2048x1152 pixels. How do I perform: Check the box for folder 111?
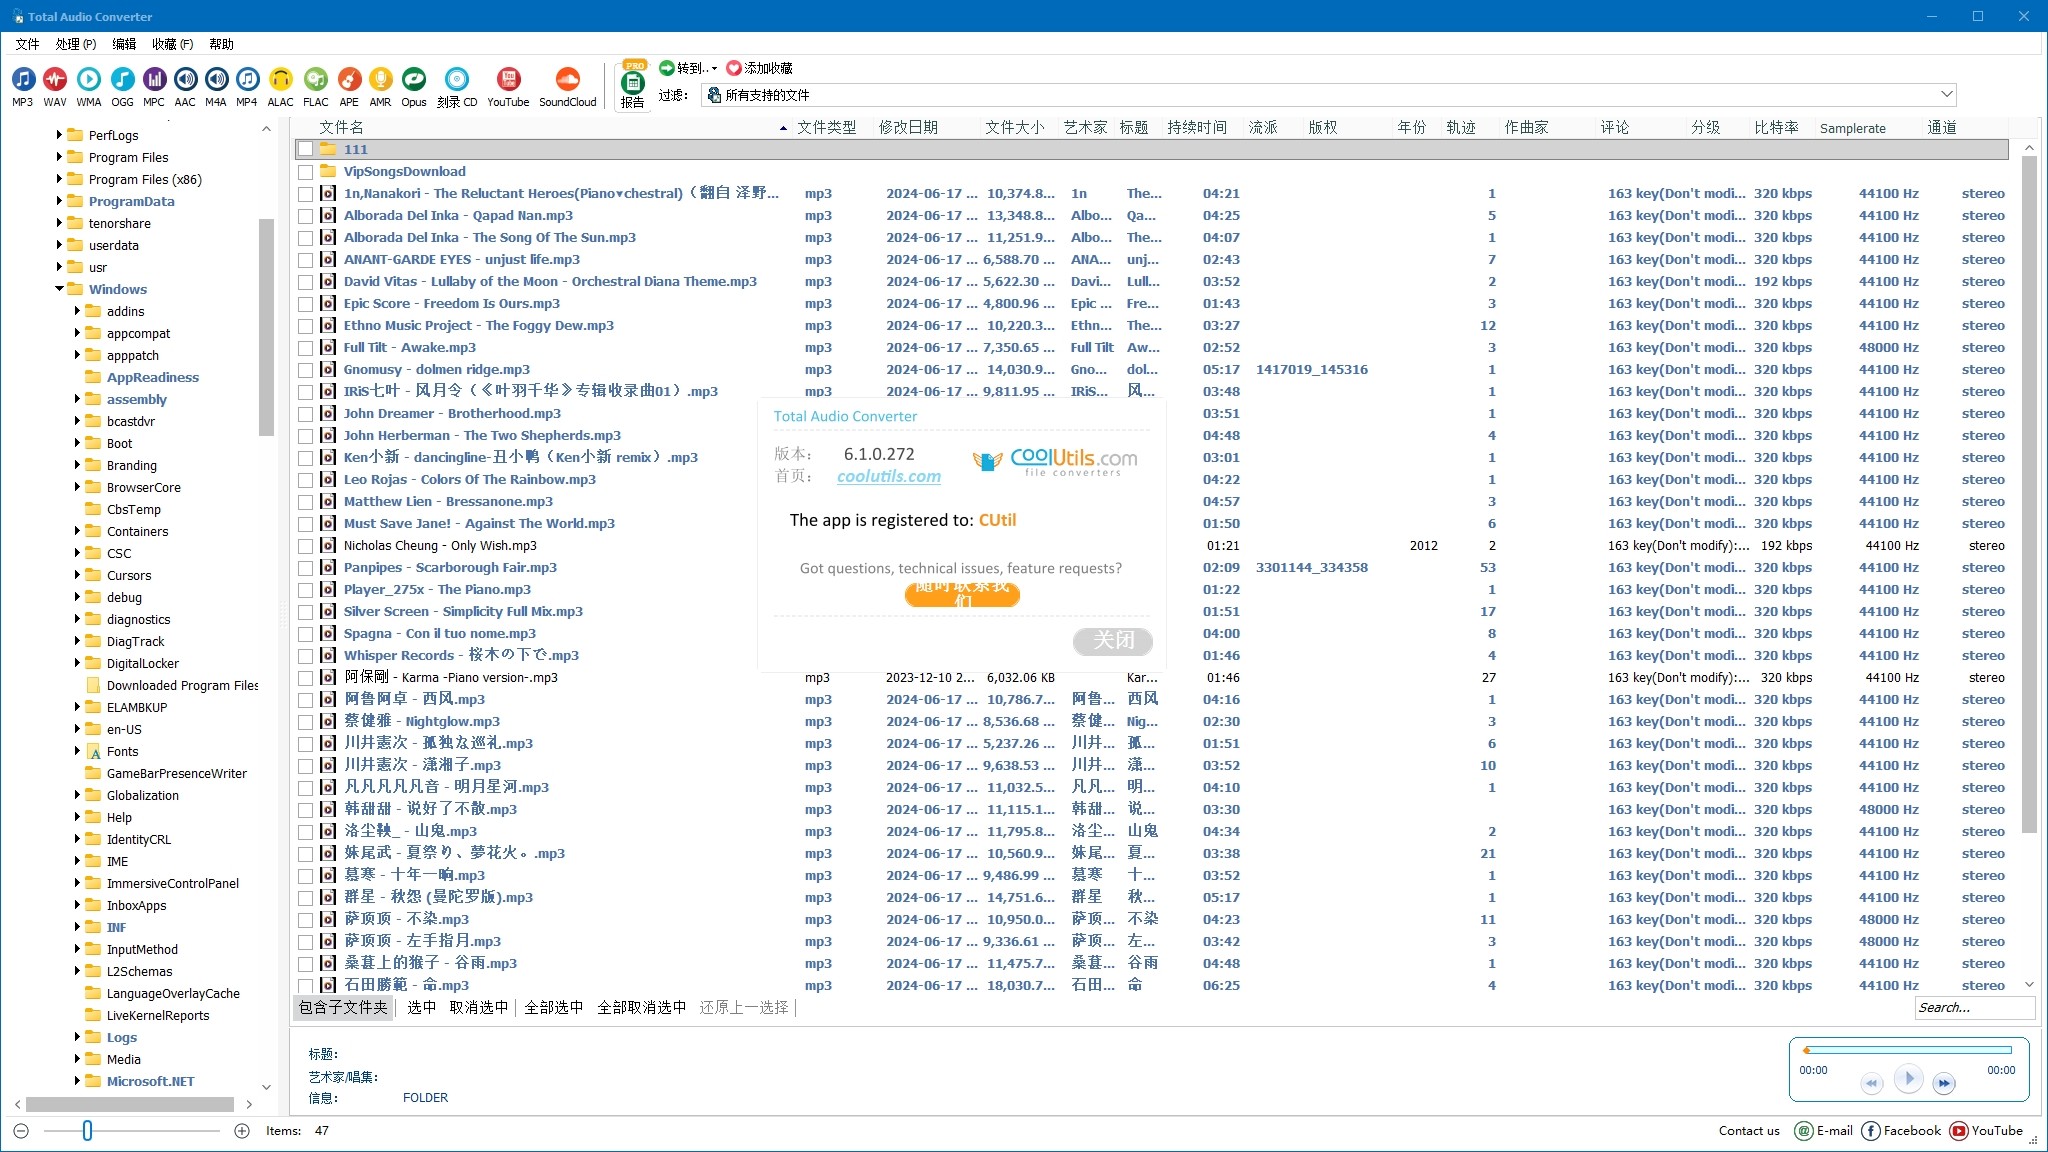[x=305, y=150]
